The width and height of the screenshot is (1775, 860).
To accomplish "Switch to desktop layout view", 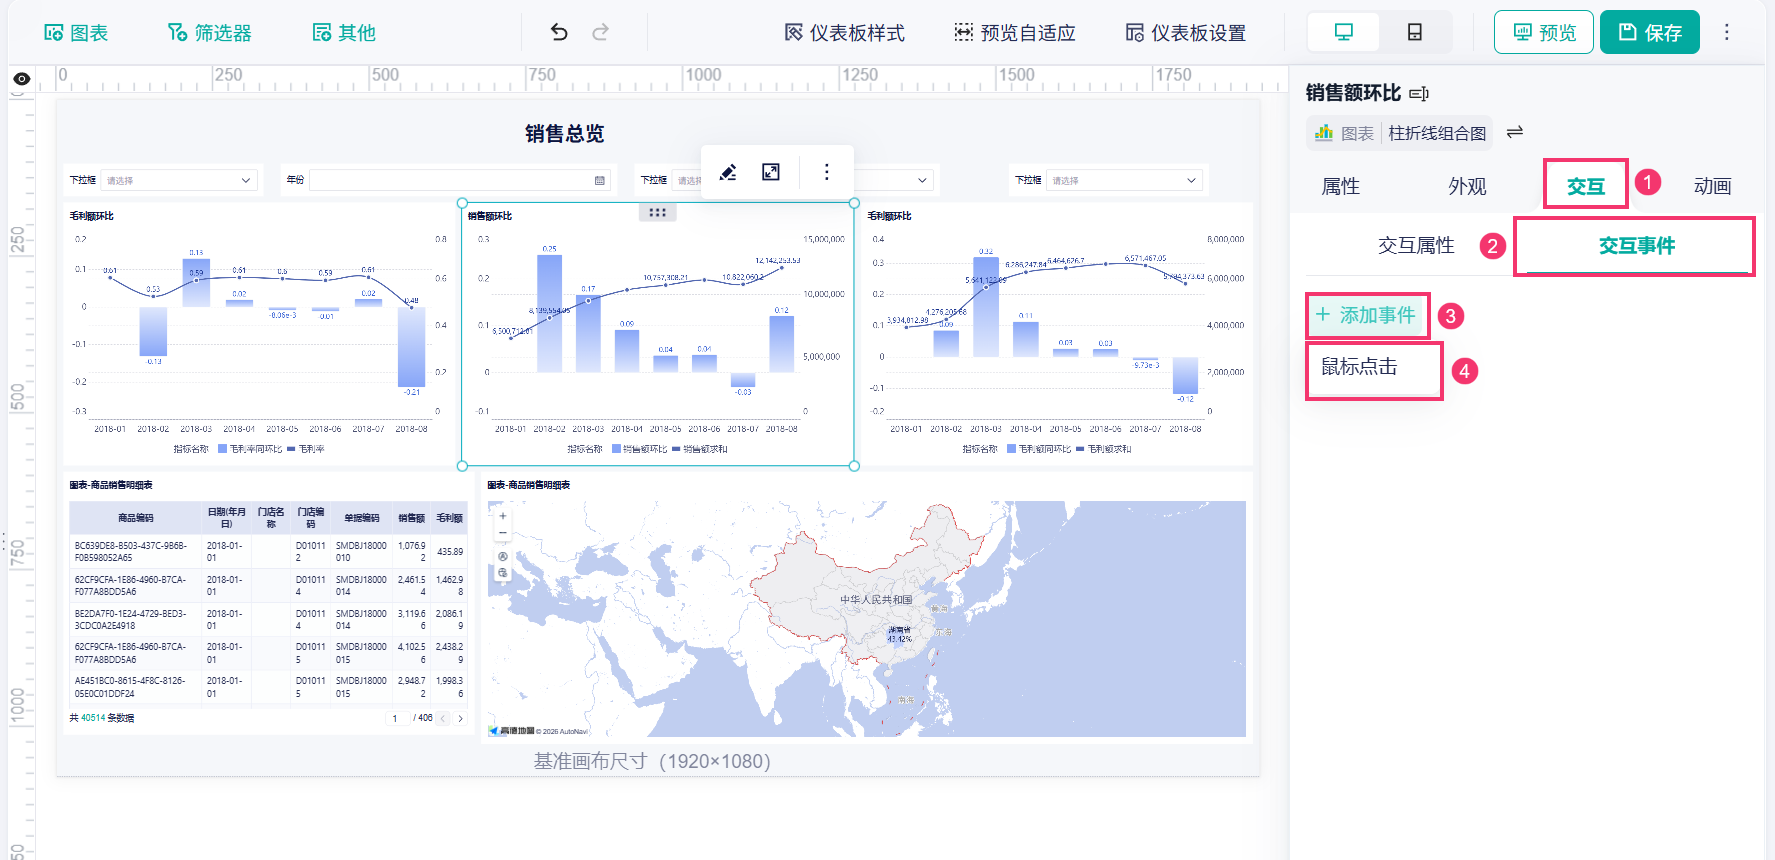I will click(x=1344, y=32).
